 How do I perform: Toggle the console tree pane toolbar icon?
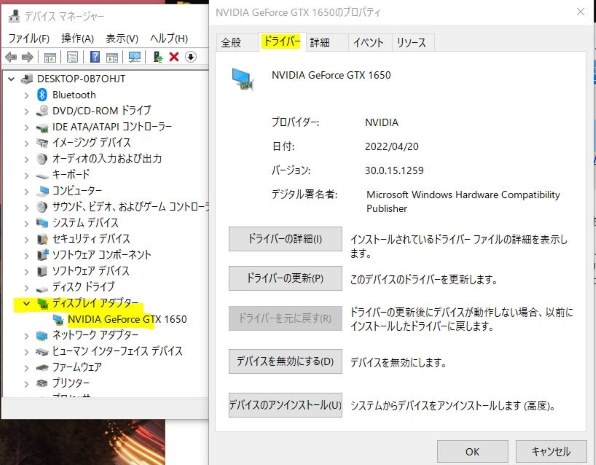50,57
